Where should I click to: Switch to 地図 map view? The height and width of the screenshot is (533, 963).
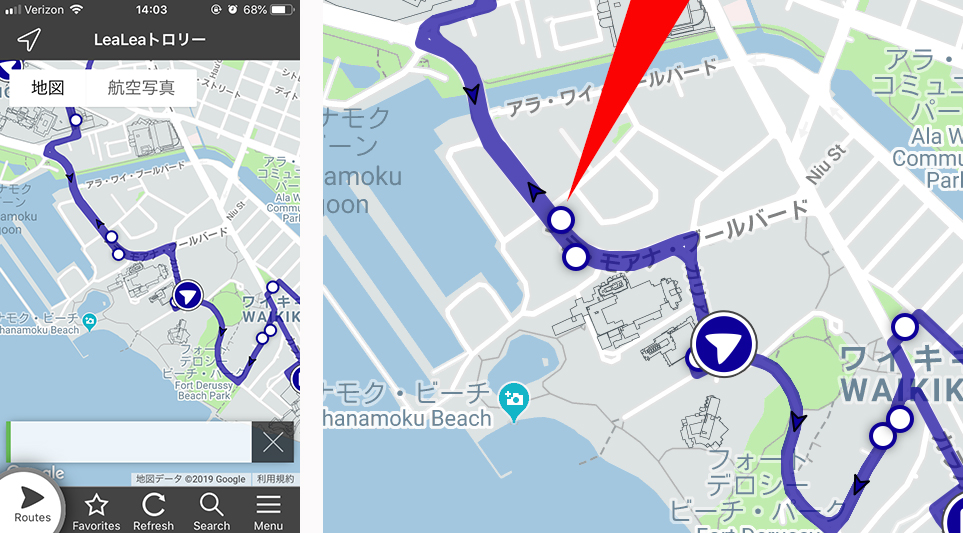(48, 88)
